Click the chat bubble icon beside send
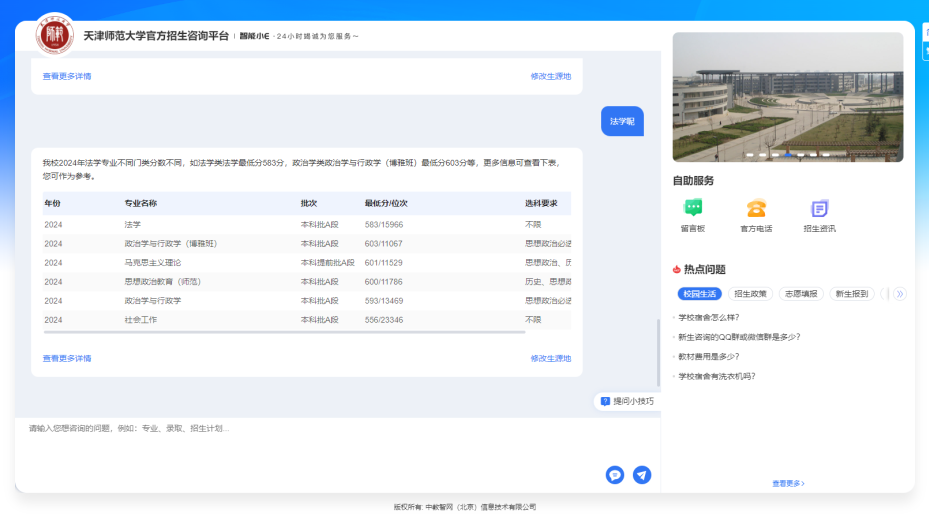 615,475
